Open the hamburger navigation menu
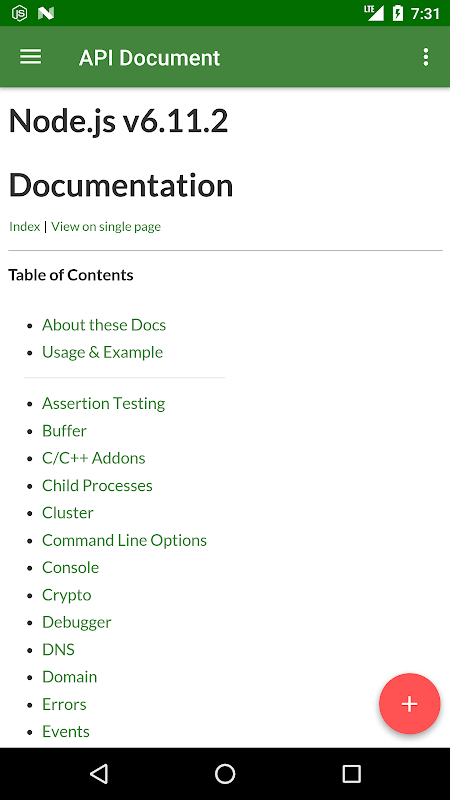 31,57
